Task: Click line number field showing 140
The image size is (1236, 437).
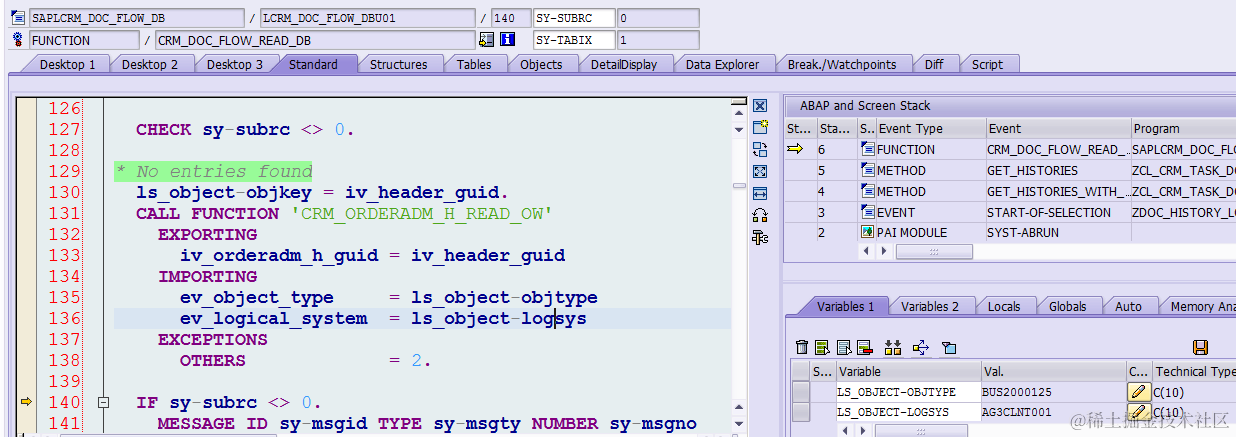Action: [511, 18]
